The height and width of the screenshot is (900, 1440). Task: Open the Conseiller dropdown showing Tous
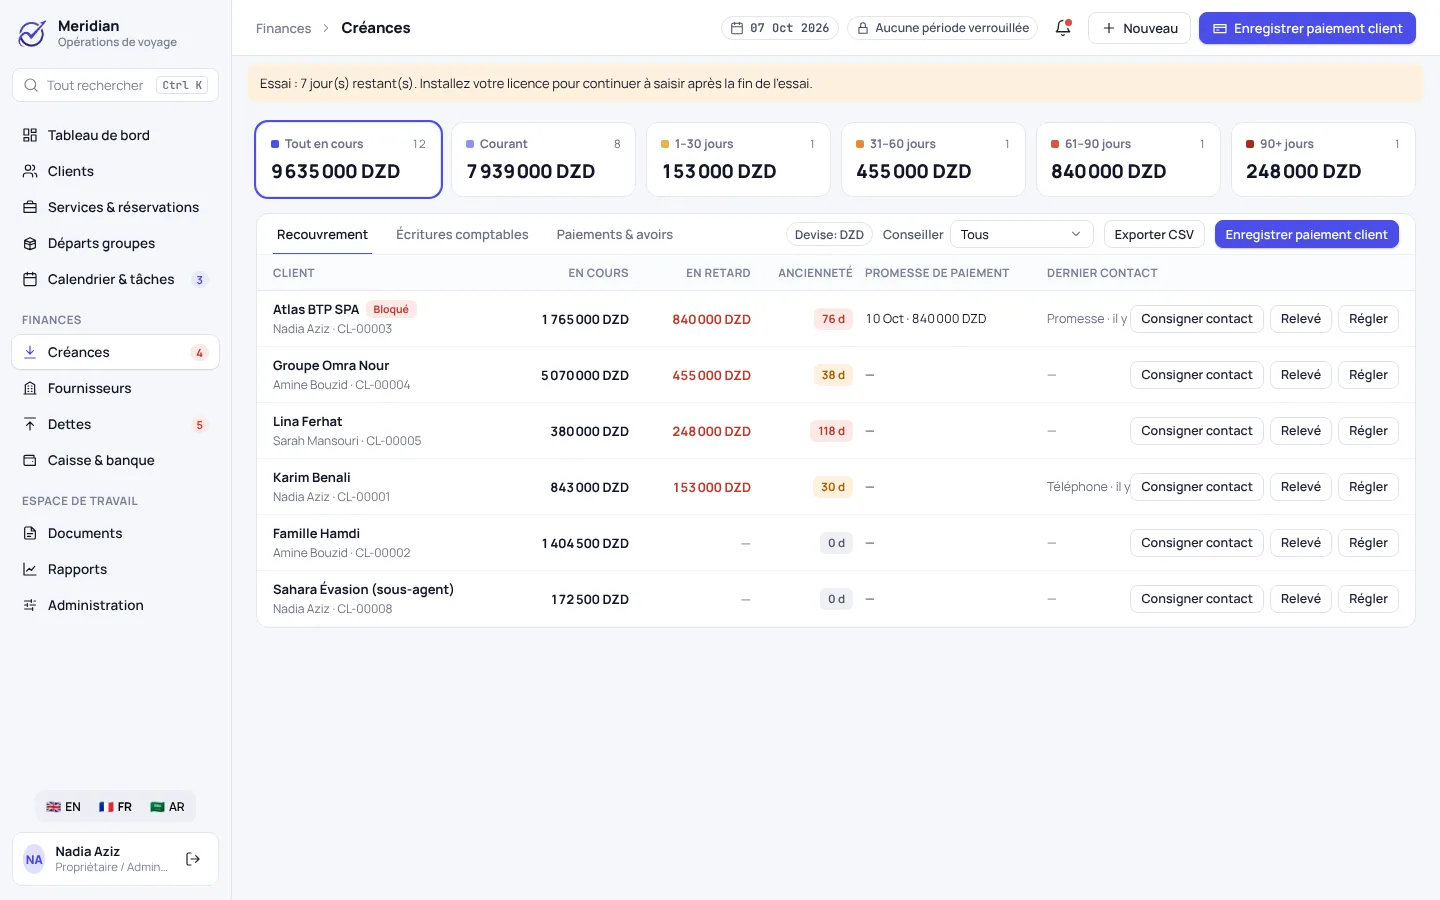click(x=1021, y=235)
